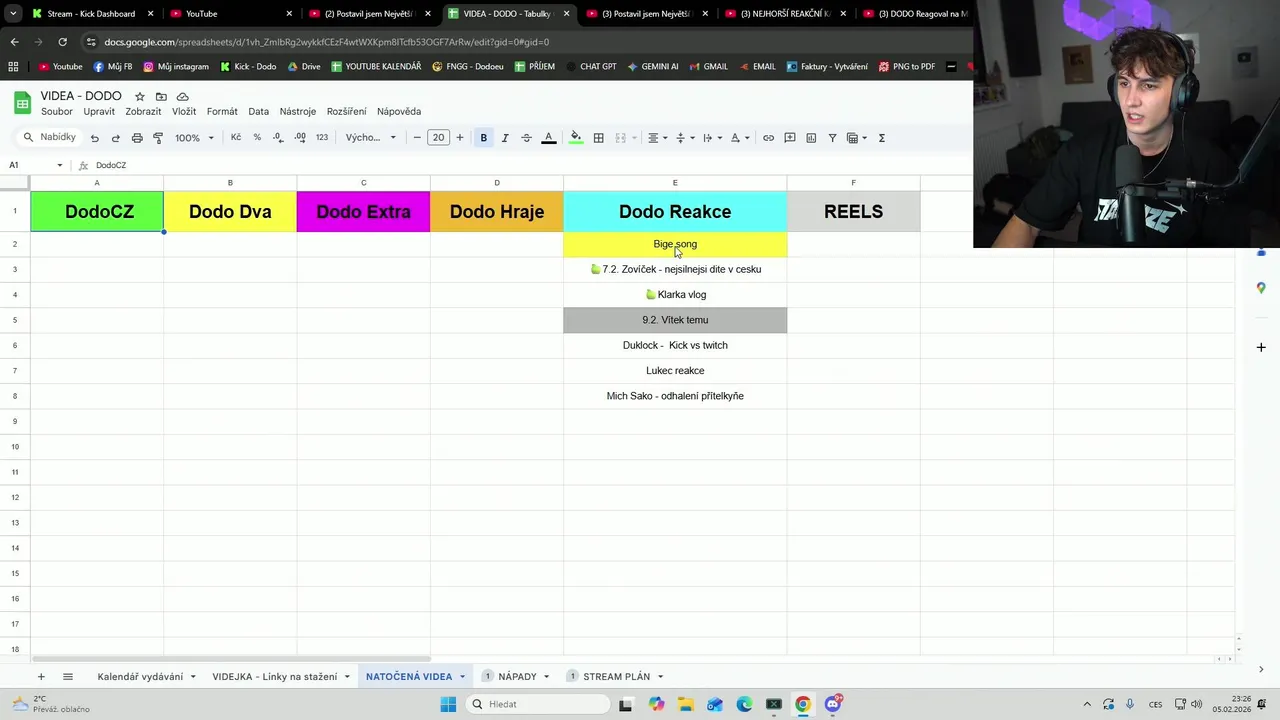The height and width of the screenshot is (720, 1280).
Task: Open Nápověda menu
Action: click(399, 111)
